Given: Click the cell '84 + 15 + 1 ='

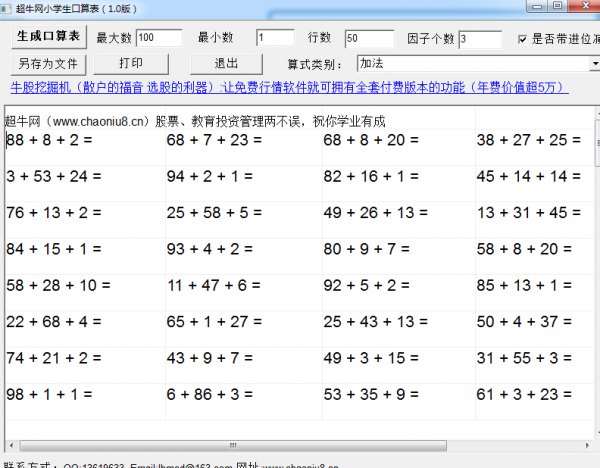Looking at the screenshot, I should (x=85, y=256).
